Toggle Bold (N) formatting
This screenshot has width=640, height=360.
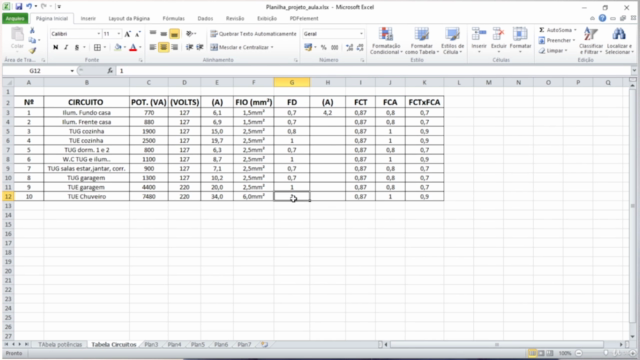coord(56,47)
